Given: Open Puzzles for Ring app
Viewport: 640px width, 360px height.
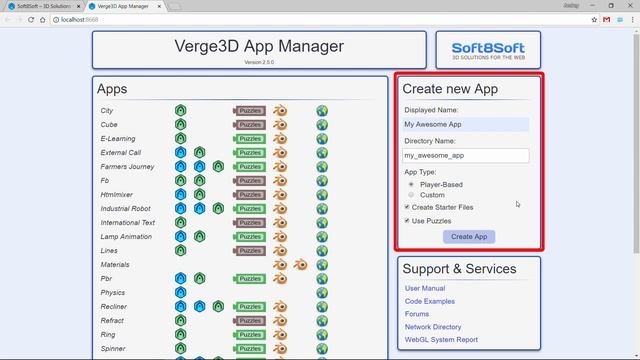Looking at the screenshot, I should (249, 335).
